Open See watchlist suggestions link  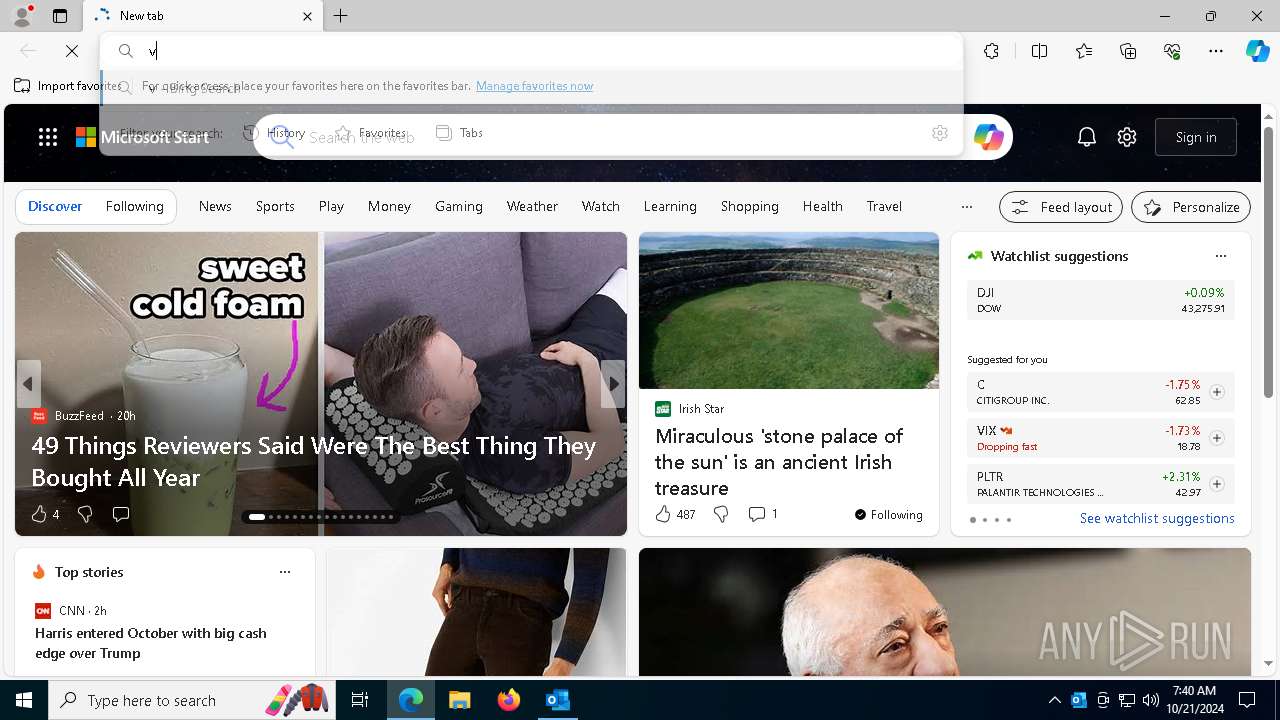[1157, 518]
